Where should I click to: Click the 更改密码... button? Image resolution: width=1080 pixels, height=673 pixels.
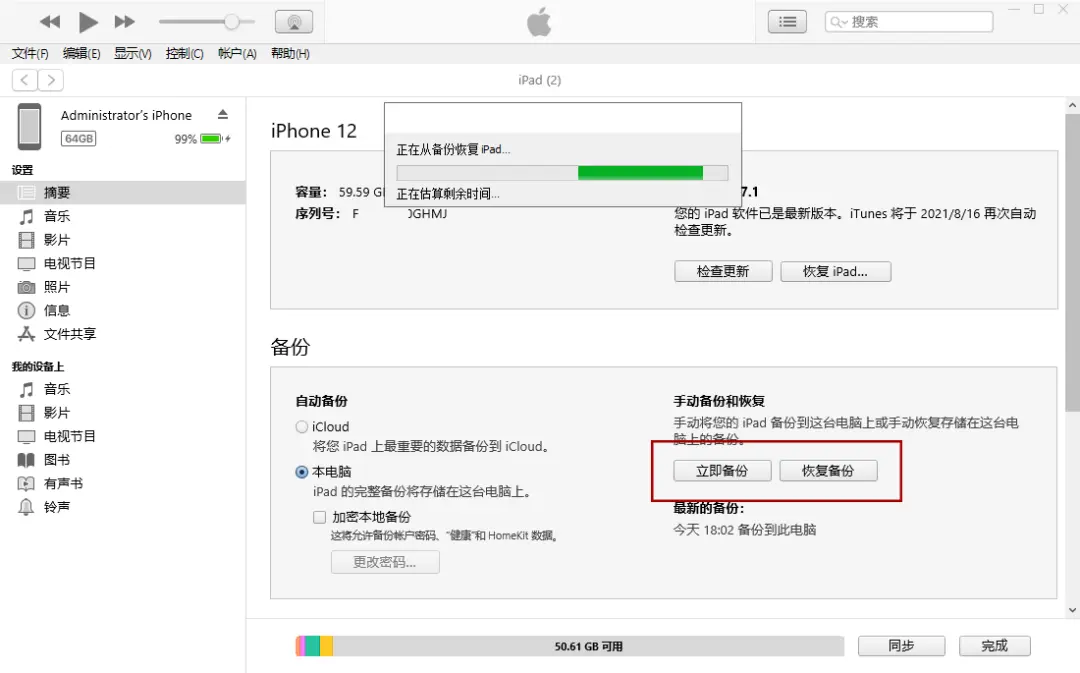[385, 562]
